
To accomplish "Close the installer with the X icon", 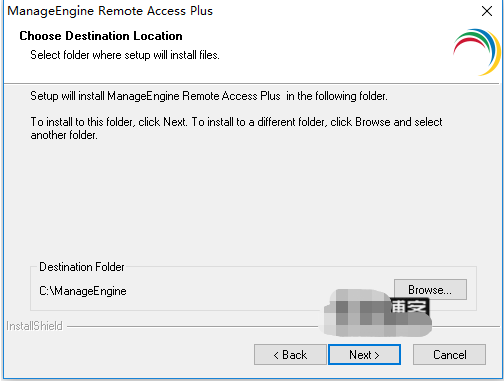I will pyautogui.click(x=487, y=11).
